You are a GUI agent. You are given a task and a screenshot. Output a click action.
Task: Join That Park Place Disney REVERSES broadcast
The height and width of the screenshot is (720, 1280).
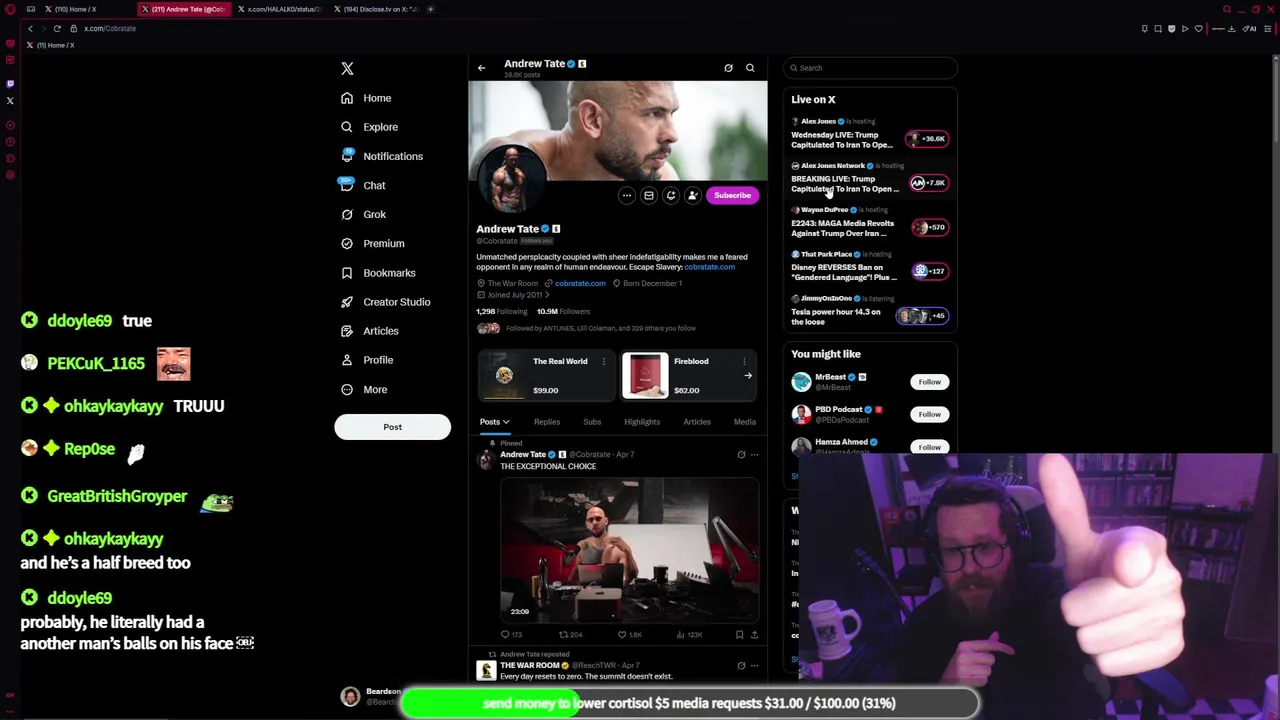870,266
